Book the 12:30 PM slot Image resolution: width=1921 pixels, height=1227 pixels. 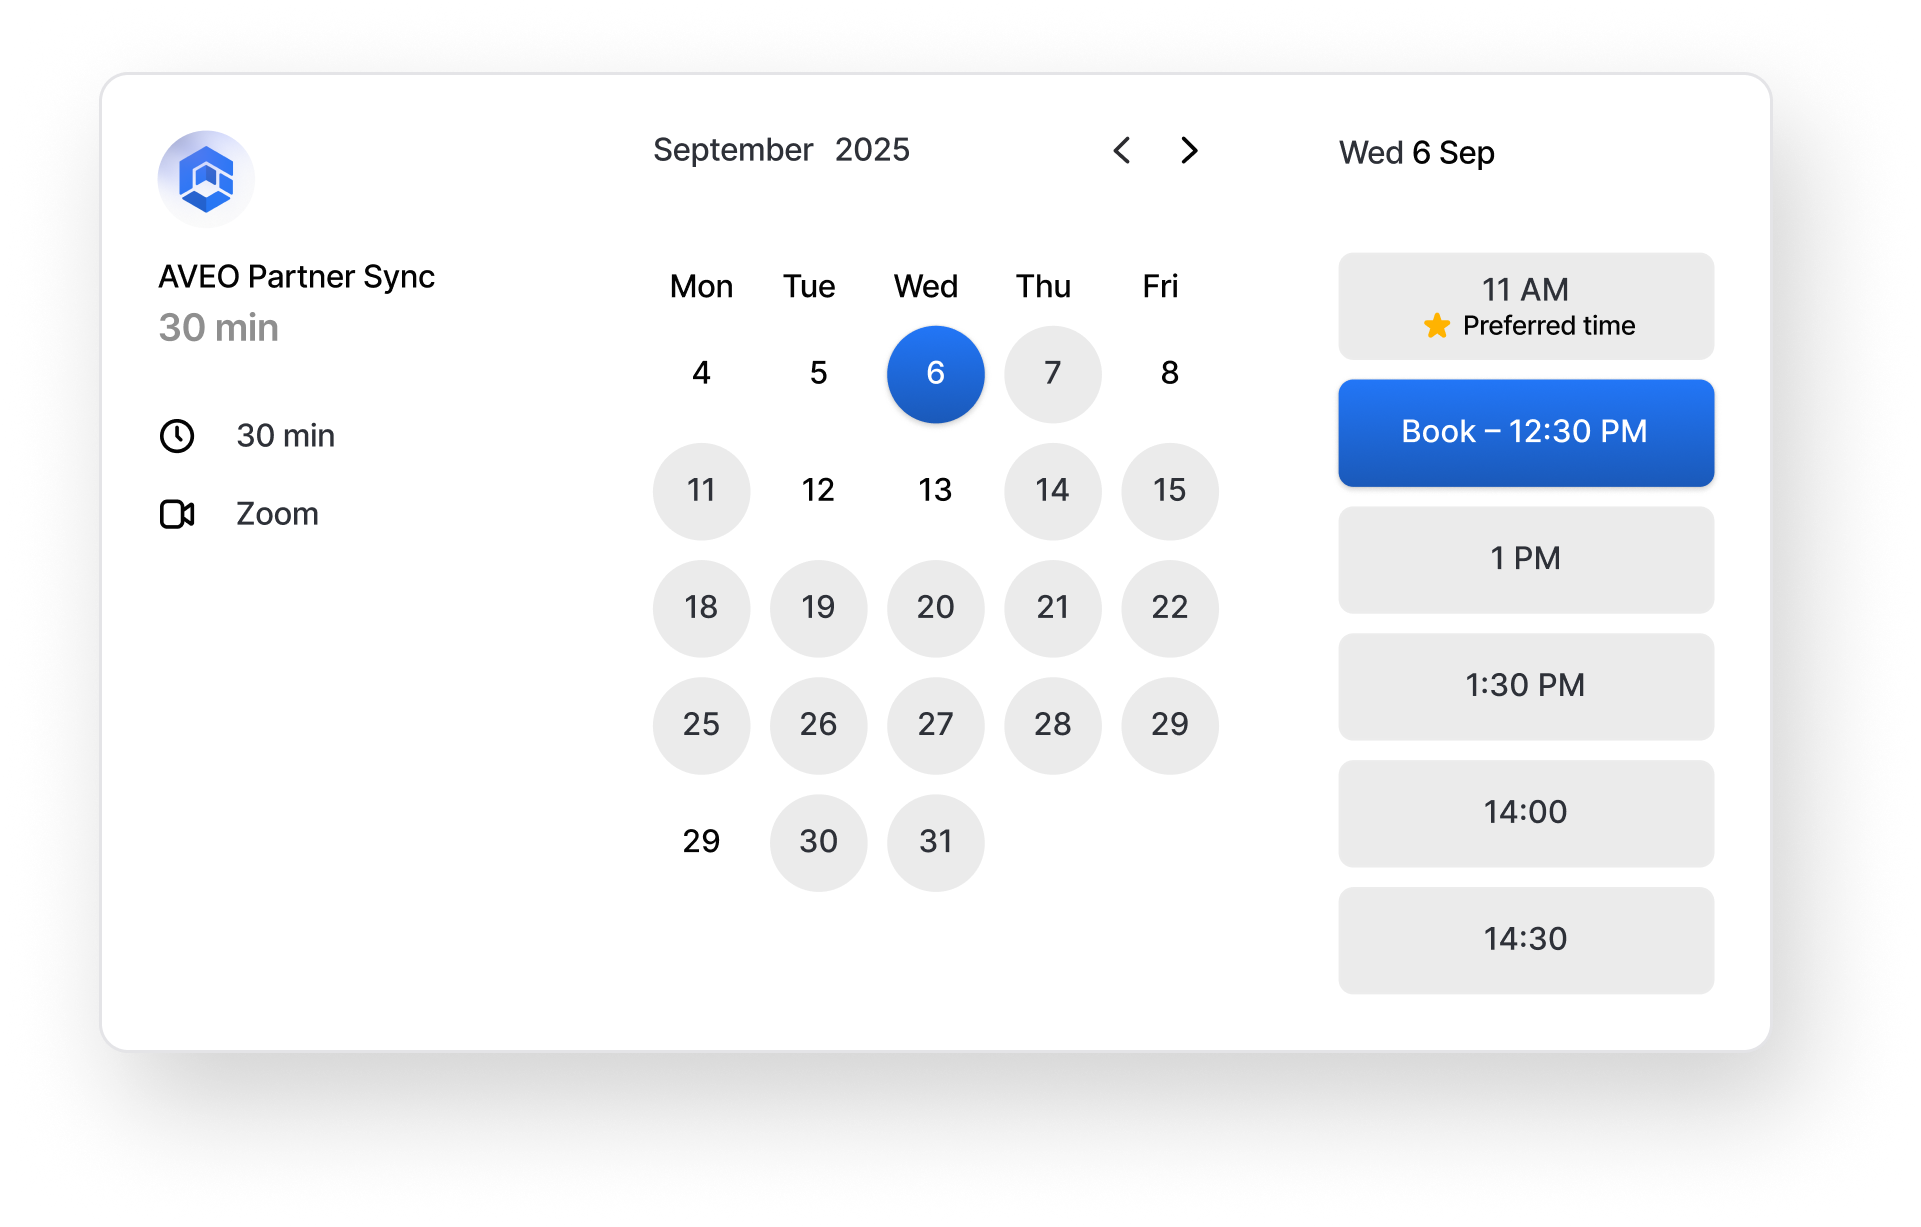coord(1525,432)
